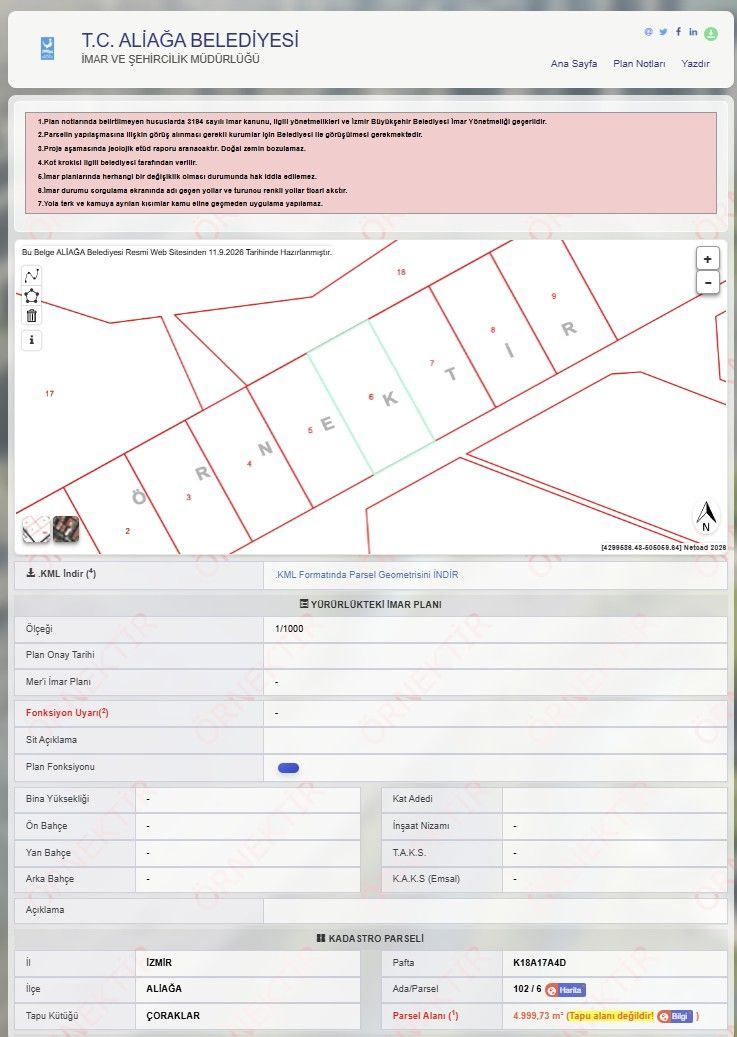Viewport: 737px width, 1037px height.
Task: Click the Aliağa Belediyesi logo
Action: [x=48, y=49]
